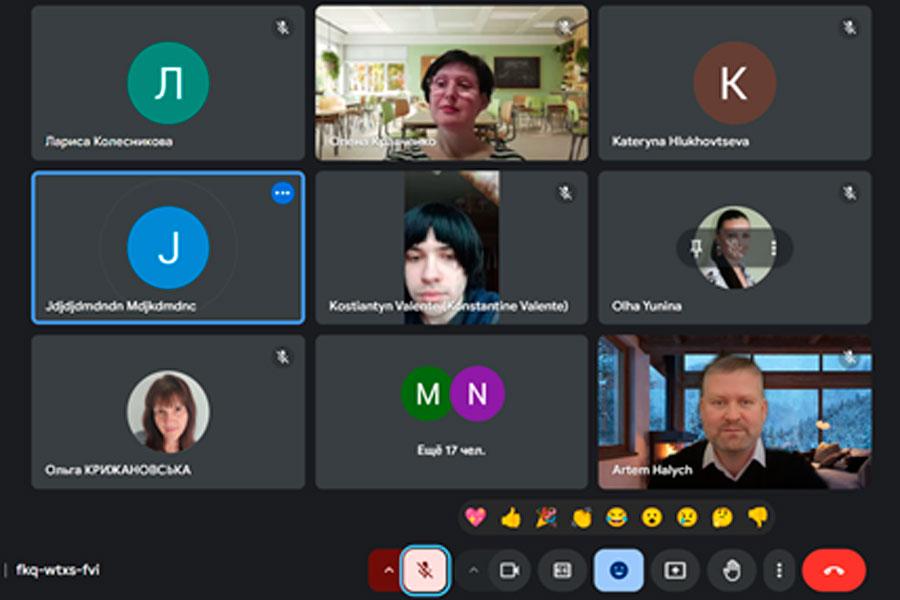Image resolution: width=900 pixels, height=600 pixels.
Task: Open the "Ещё 17 чел." participants tile
Action: click(451, 412)
